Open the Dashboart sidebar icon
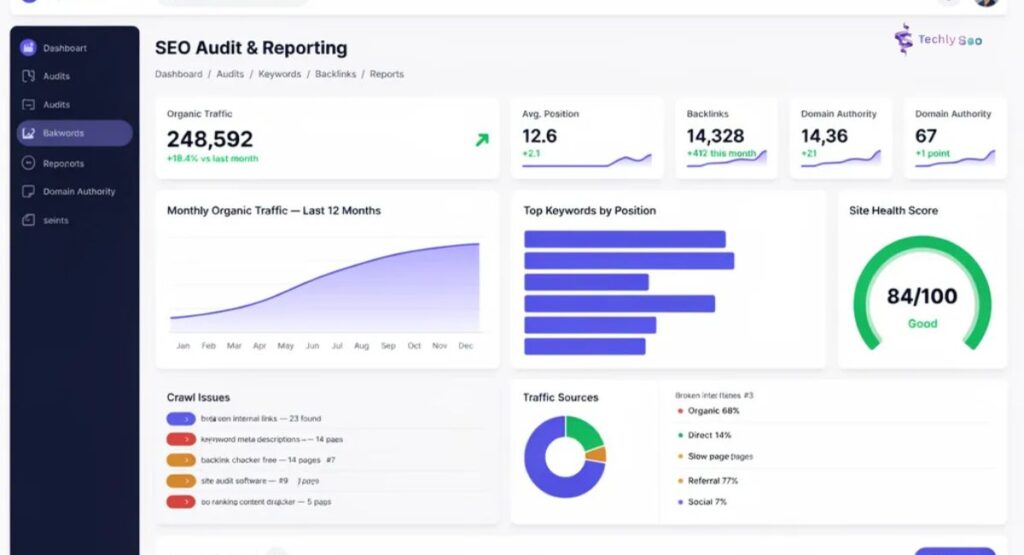This screenshot has height=555, width=1024. 28,47
